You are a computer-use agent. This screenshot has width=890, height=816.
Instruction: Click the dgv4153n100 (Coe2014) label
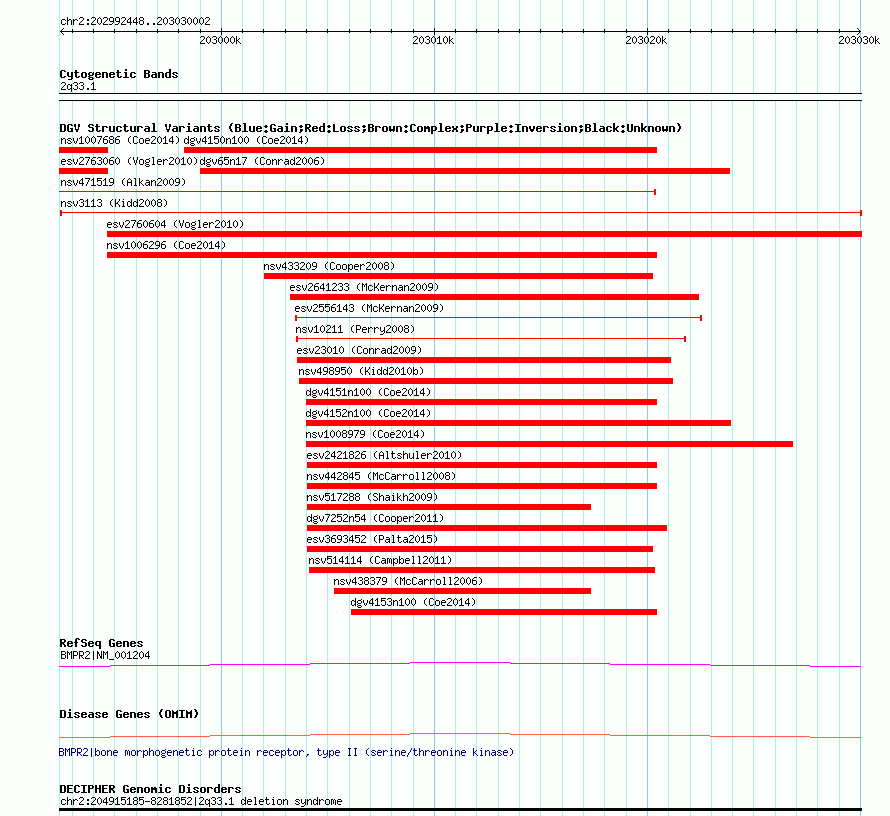[x=413, y=602]
